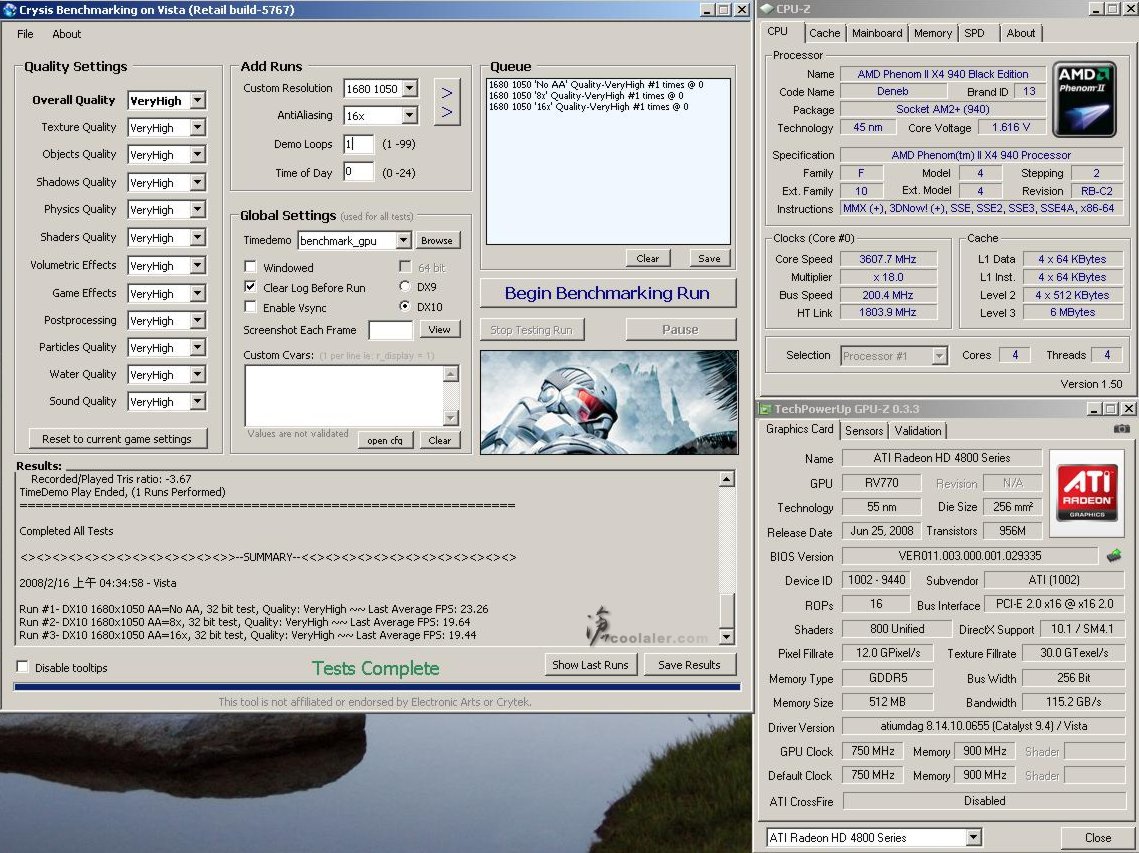Click the Browse button for timedemo
Image resolution: width=1139 pixels, height=853 pixels.
coord(437,240)
